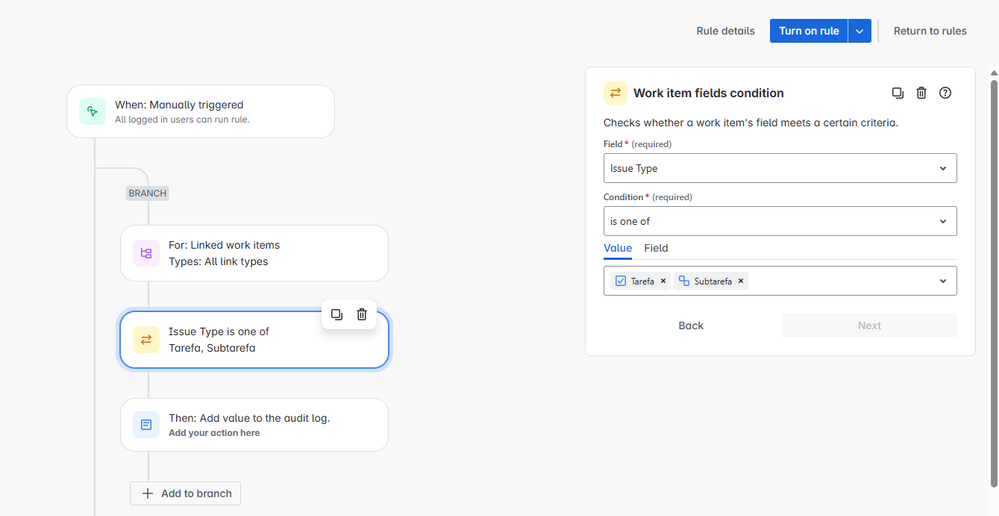The height and width of the screenshot is (516, 999).
Task: Click the linked work items branch icon
Action: click(146, 254)
